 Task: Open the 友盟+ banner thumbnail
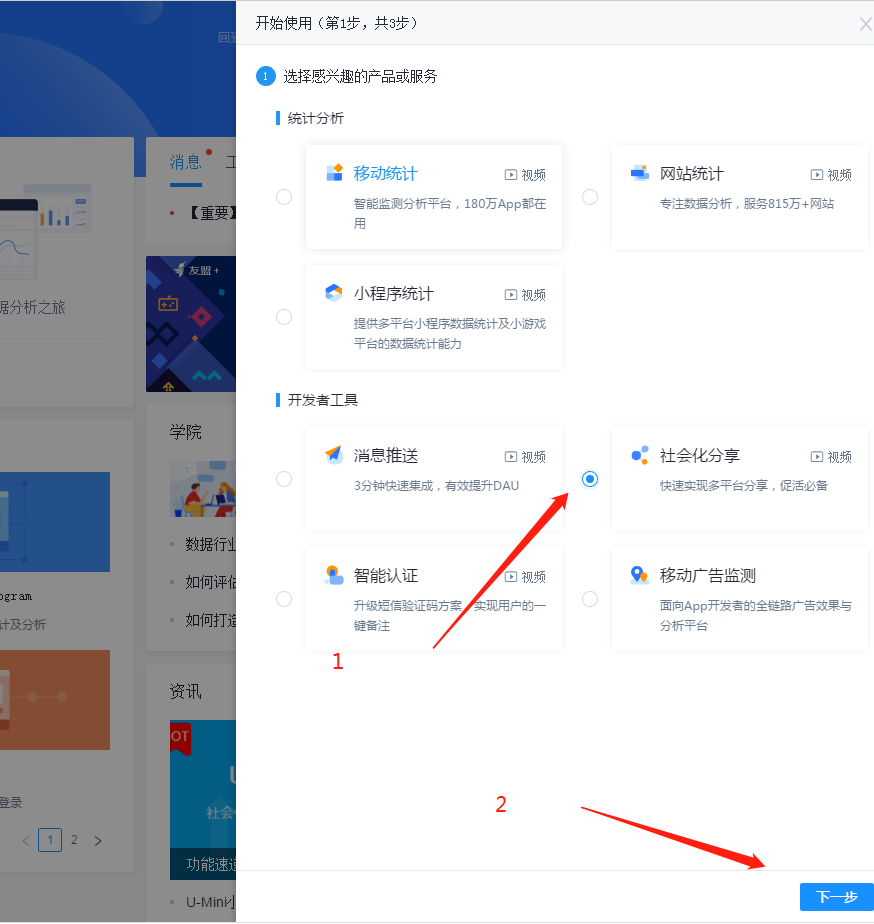(x=190, y=324)
